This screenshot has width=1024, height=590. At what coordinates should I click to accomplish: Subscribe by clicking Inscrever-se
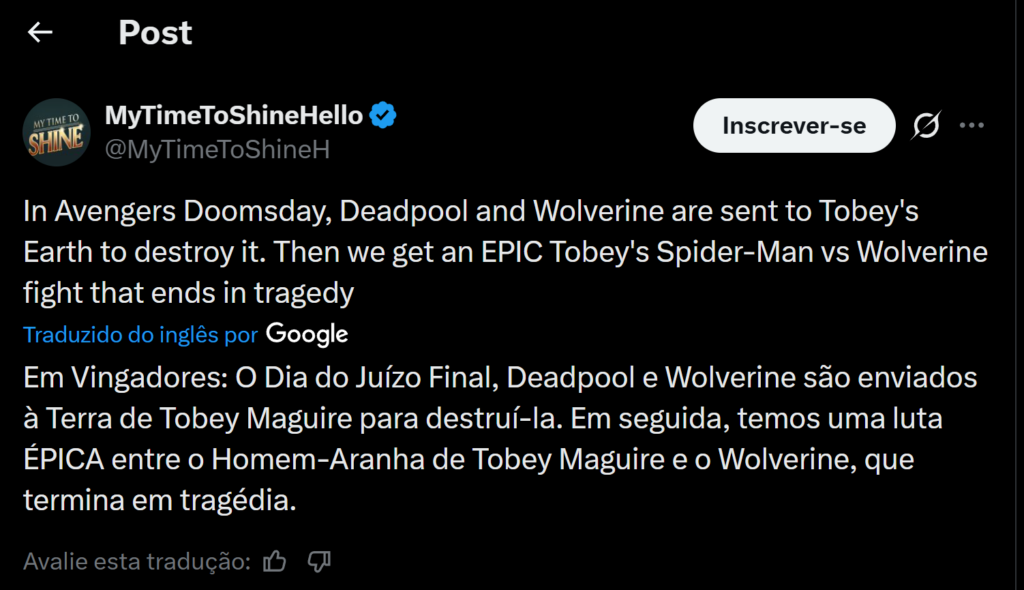794,125
